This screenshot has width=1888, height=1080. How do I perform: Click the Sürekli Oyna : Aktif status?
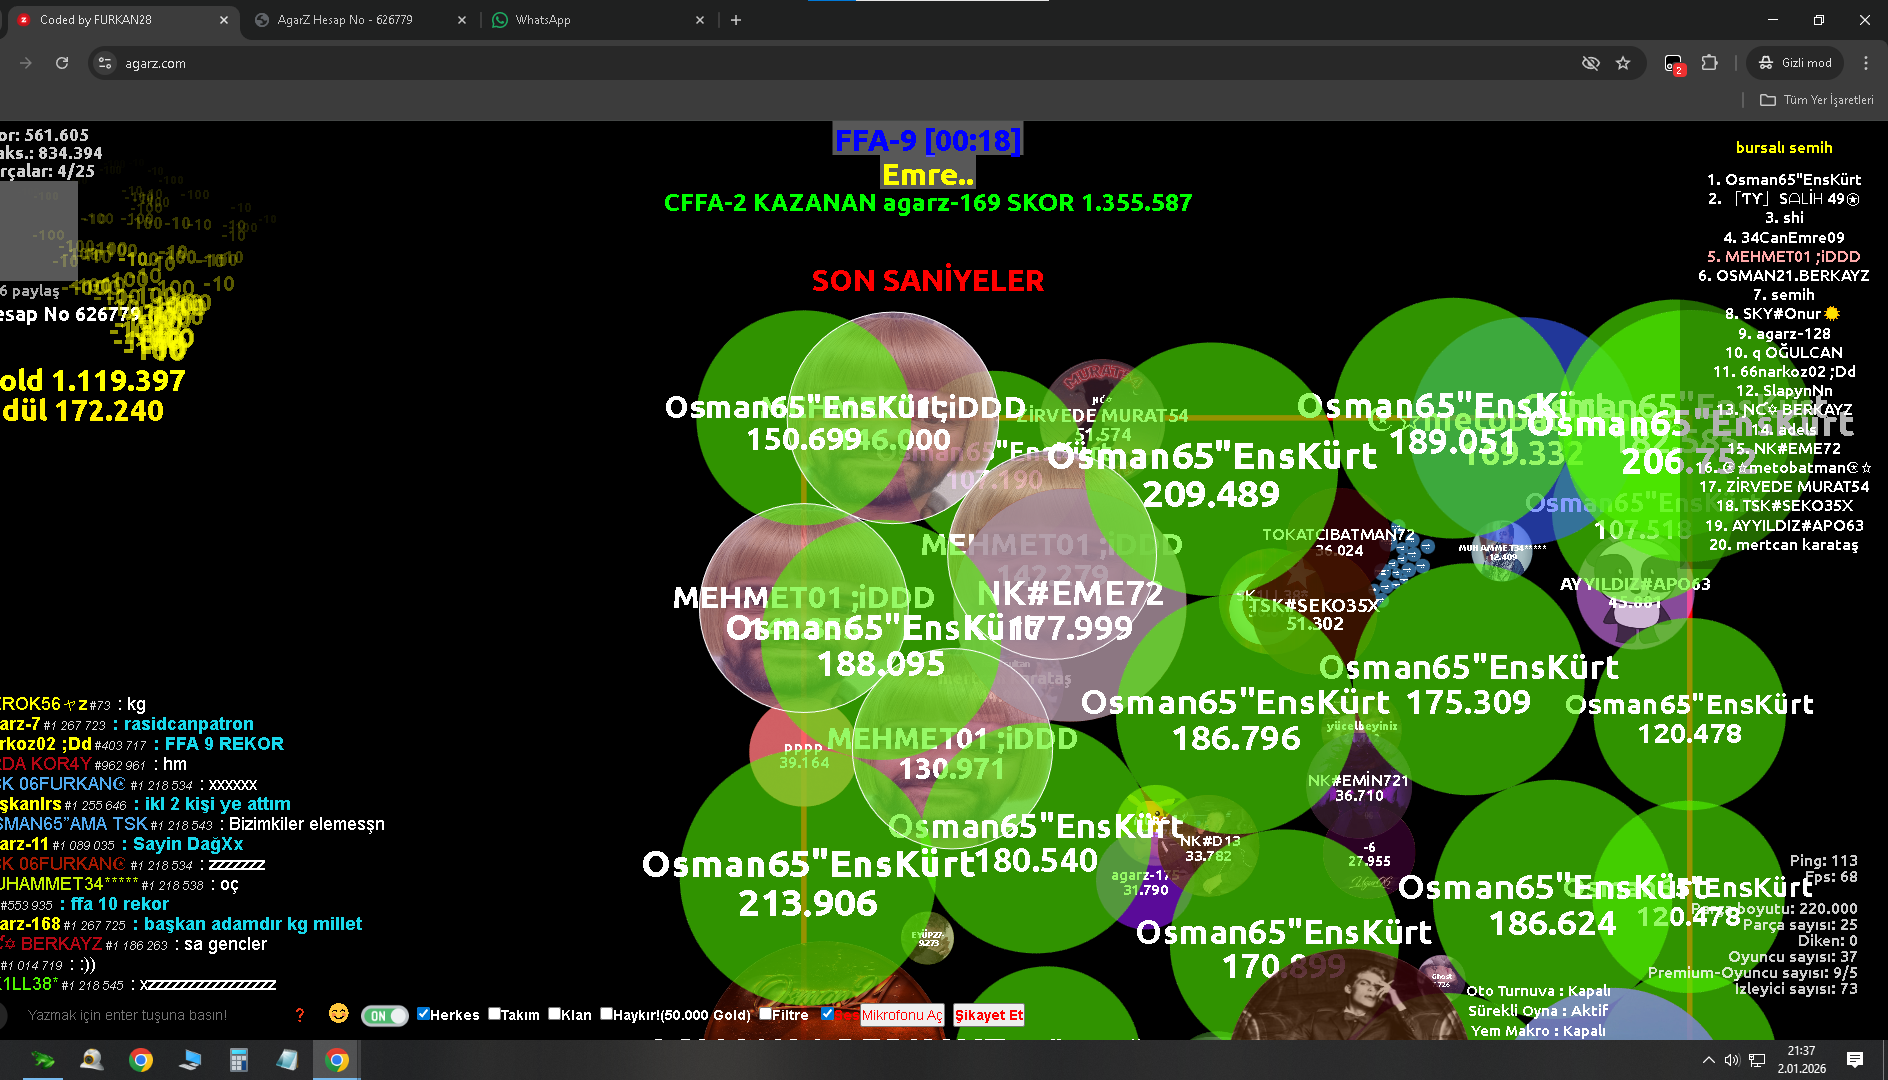(1538, 1011)
